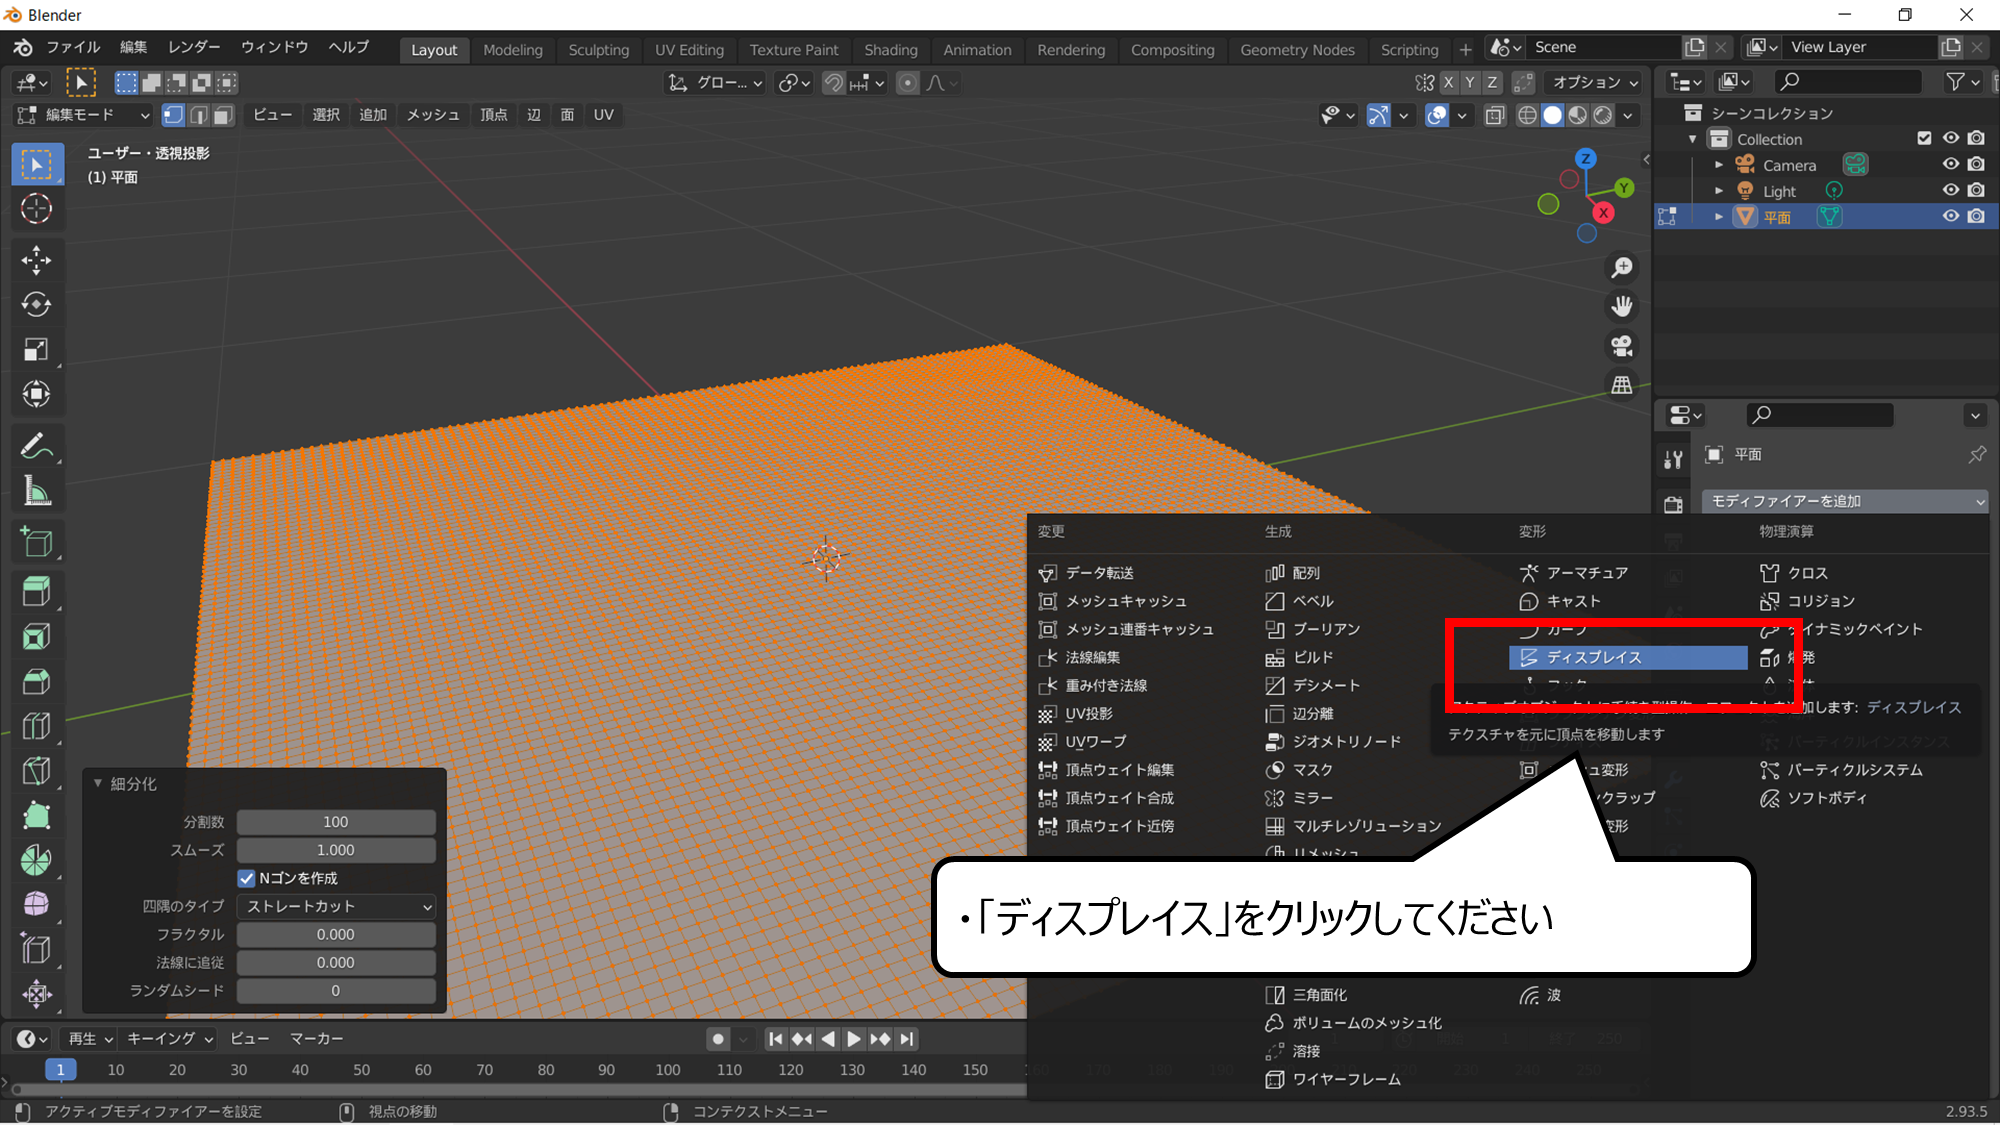Image resolution: width=2000 pixels, height=1125 pixels.
Task: Switch to face select mode
Action: pyautogui.click(x=223, y=115)
